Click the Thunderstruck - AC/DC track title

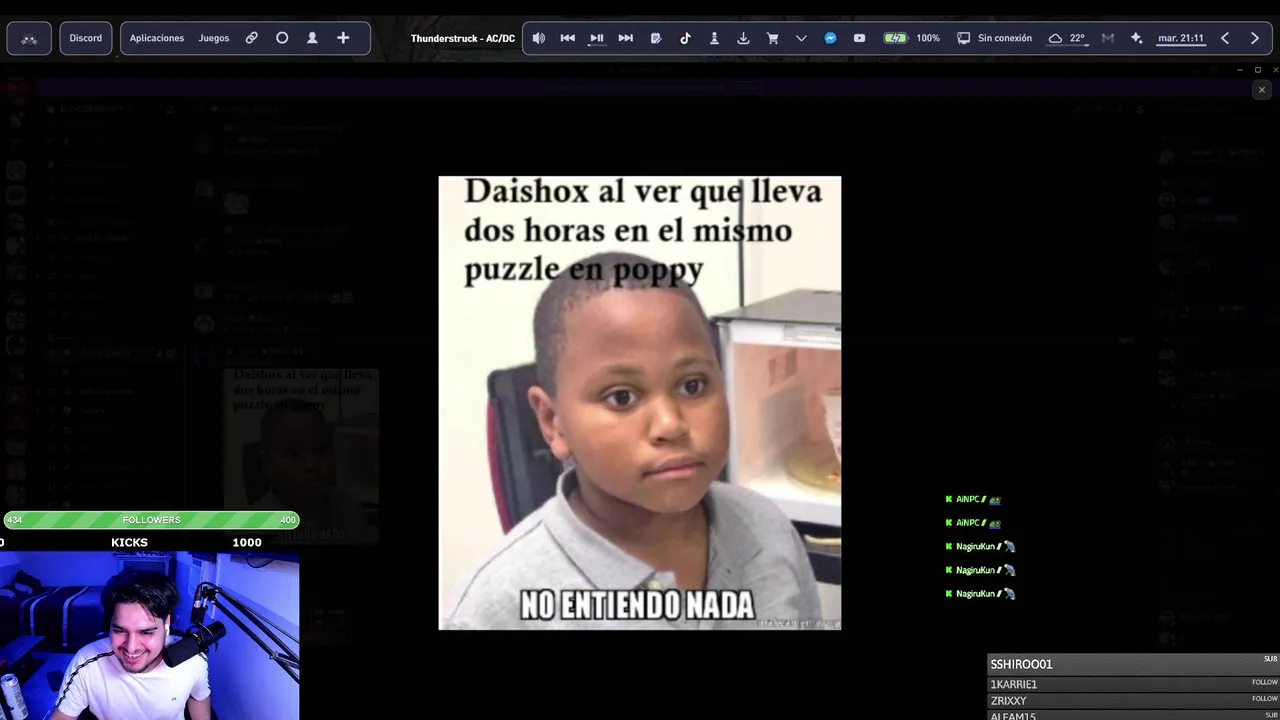(x=463, y=38)
